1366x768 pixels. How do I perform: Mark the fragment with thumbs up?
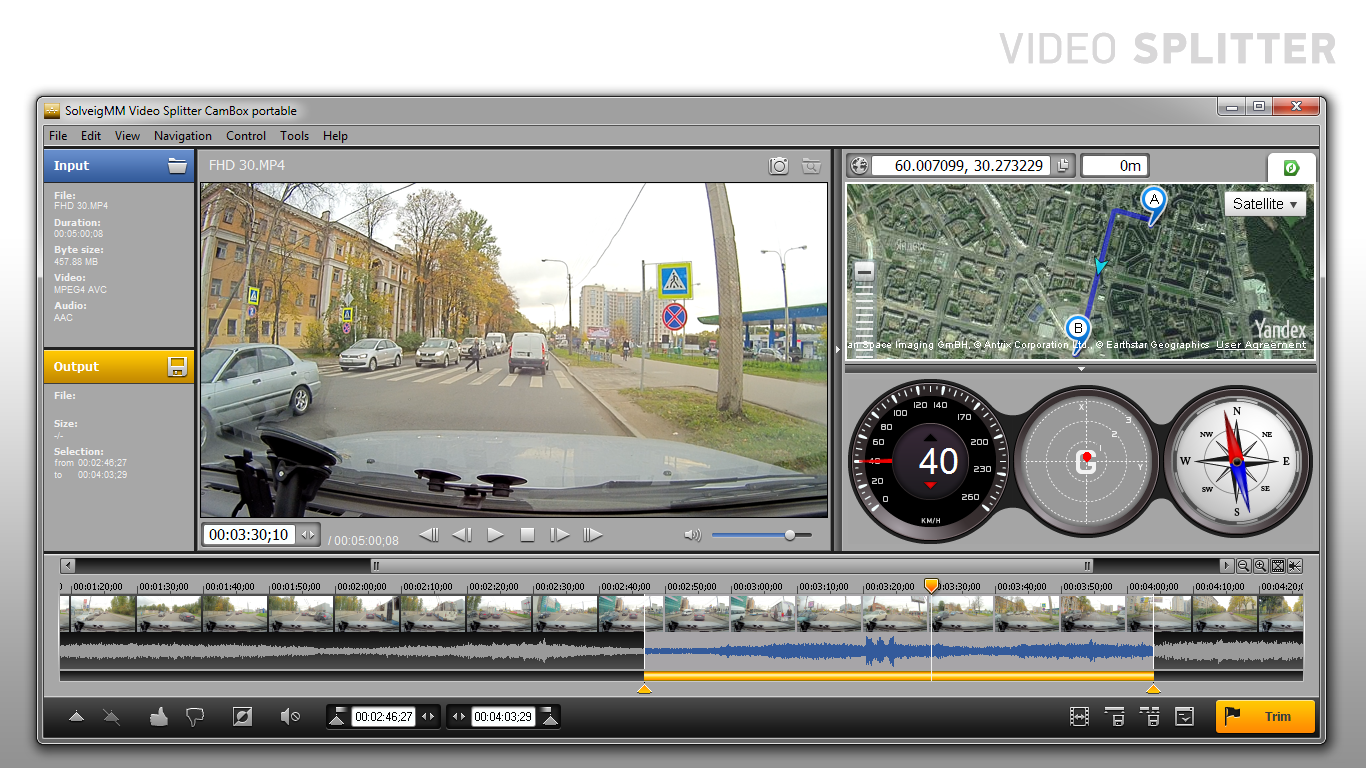[158, 716]
